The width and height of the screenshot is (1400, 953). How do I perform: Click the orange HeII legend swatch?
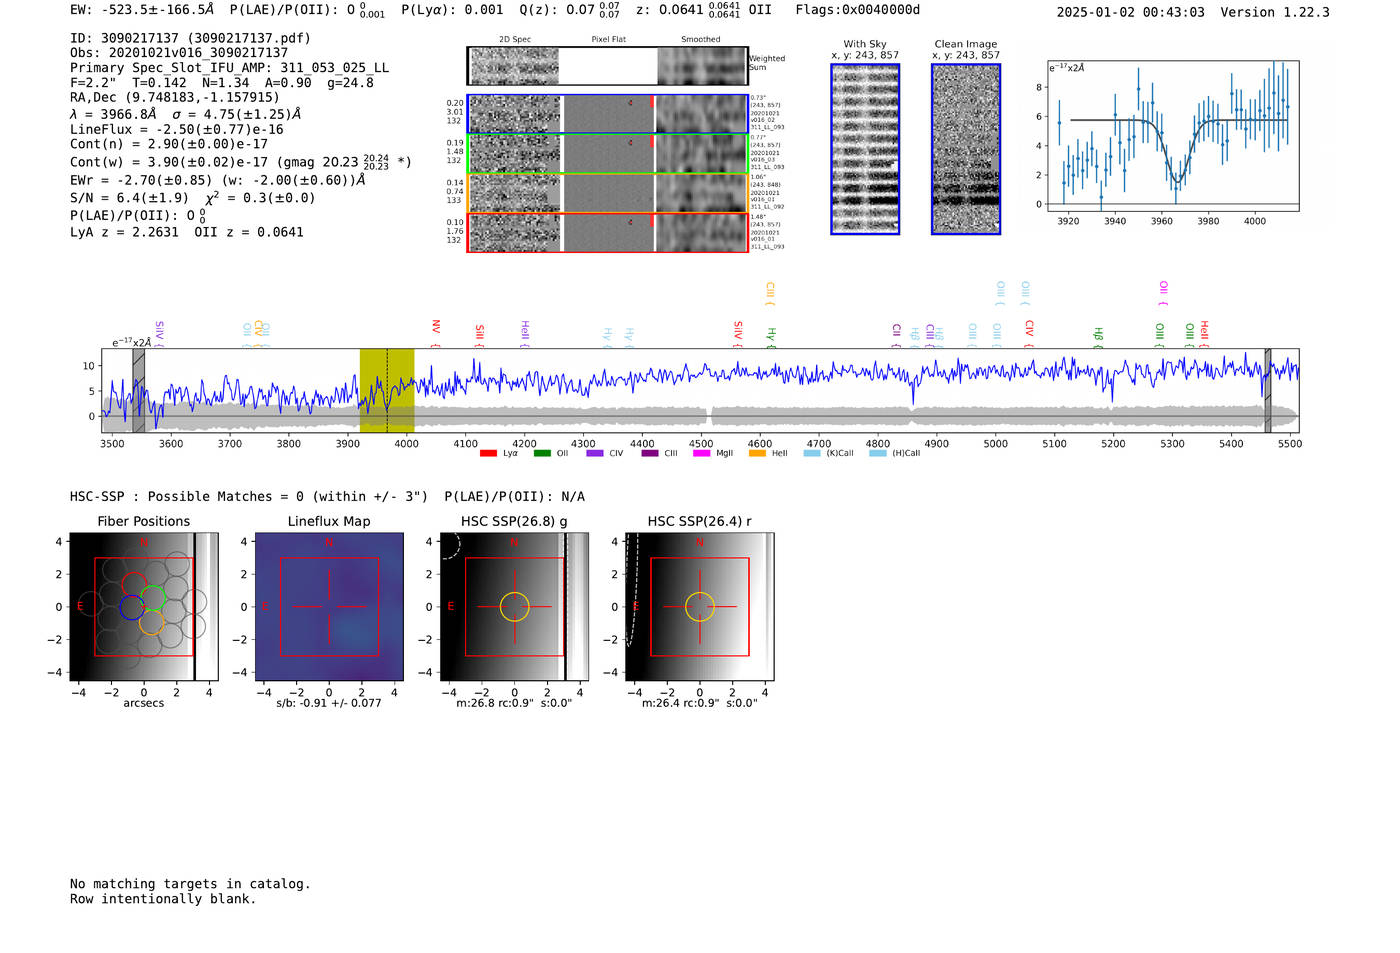757,454
